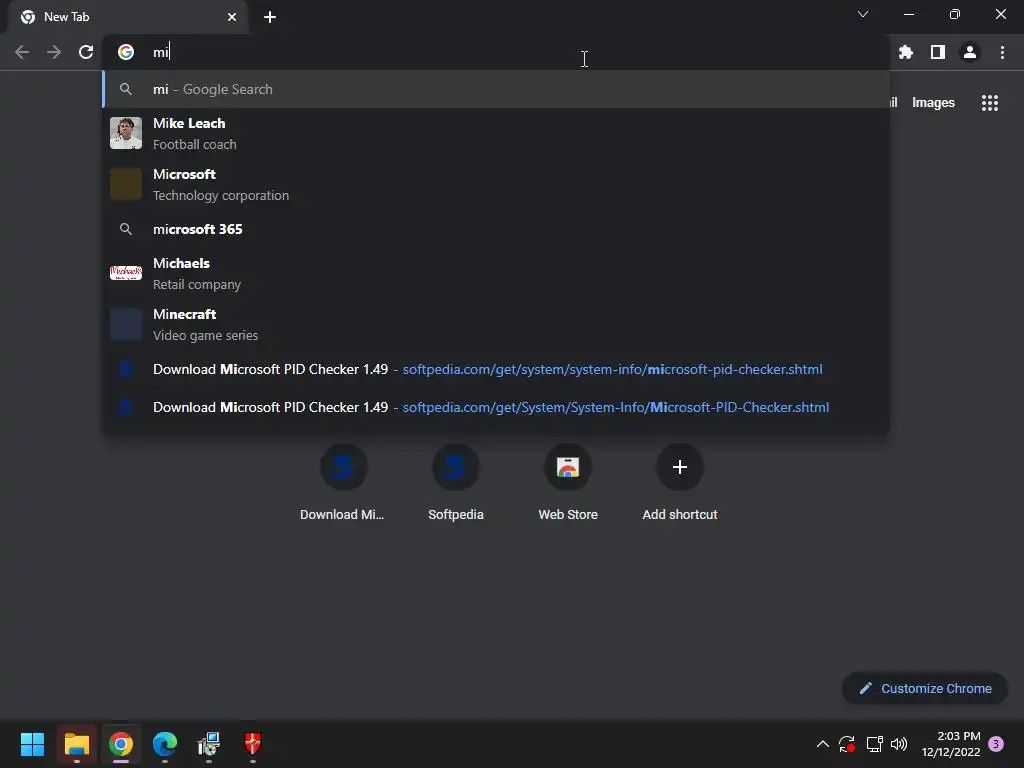
Task: Show hidden system tray icons chevron
Action: [823, 744]
